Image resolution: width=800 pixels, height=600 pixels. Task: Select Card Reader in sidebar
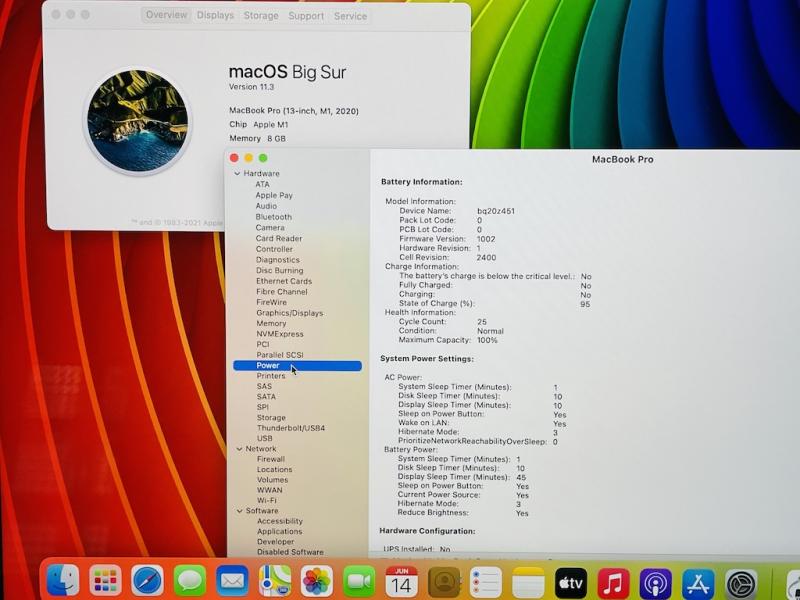click(x=279, y=238)
